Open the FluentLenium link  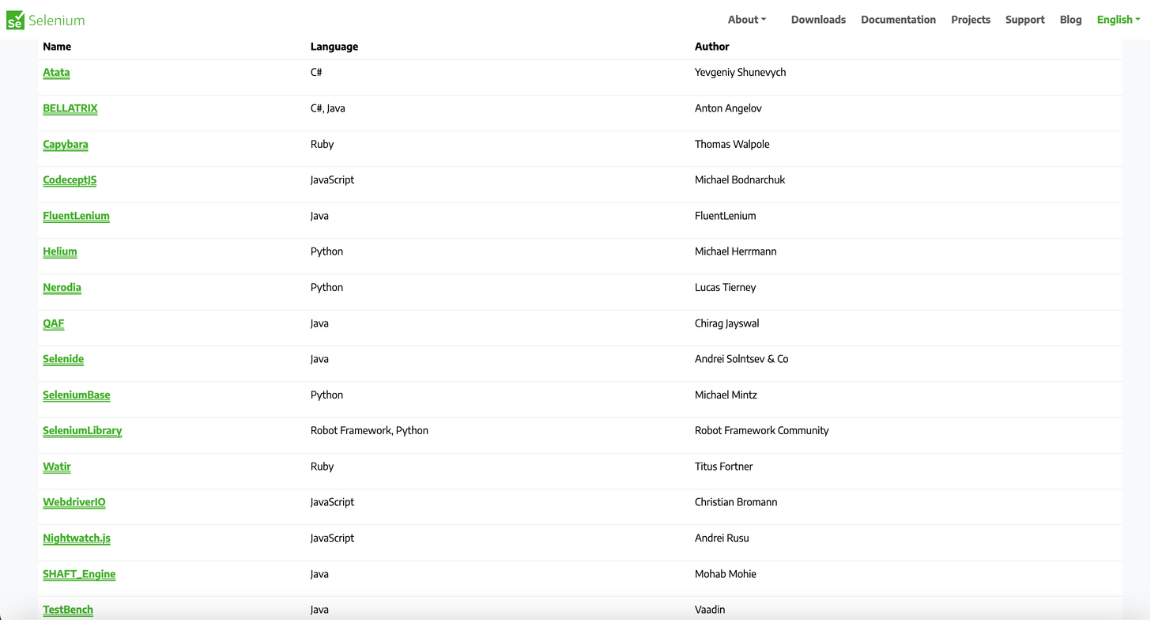point(76,216)
